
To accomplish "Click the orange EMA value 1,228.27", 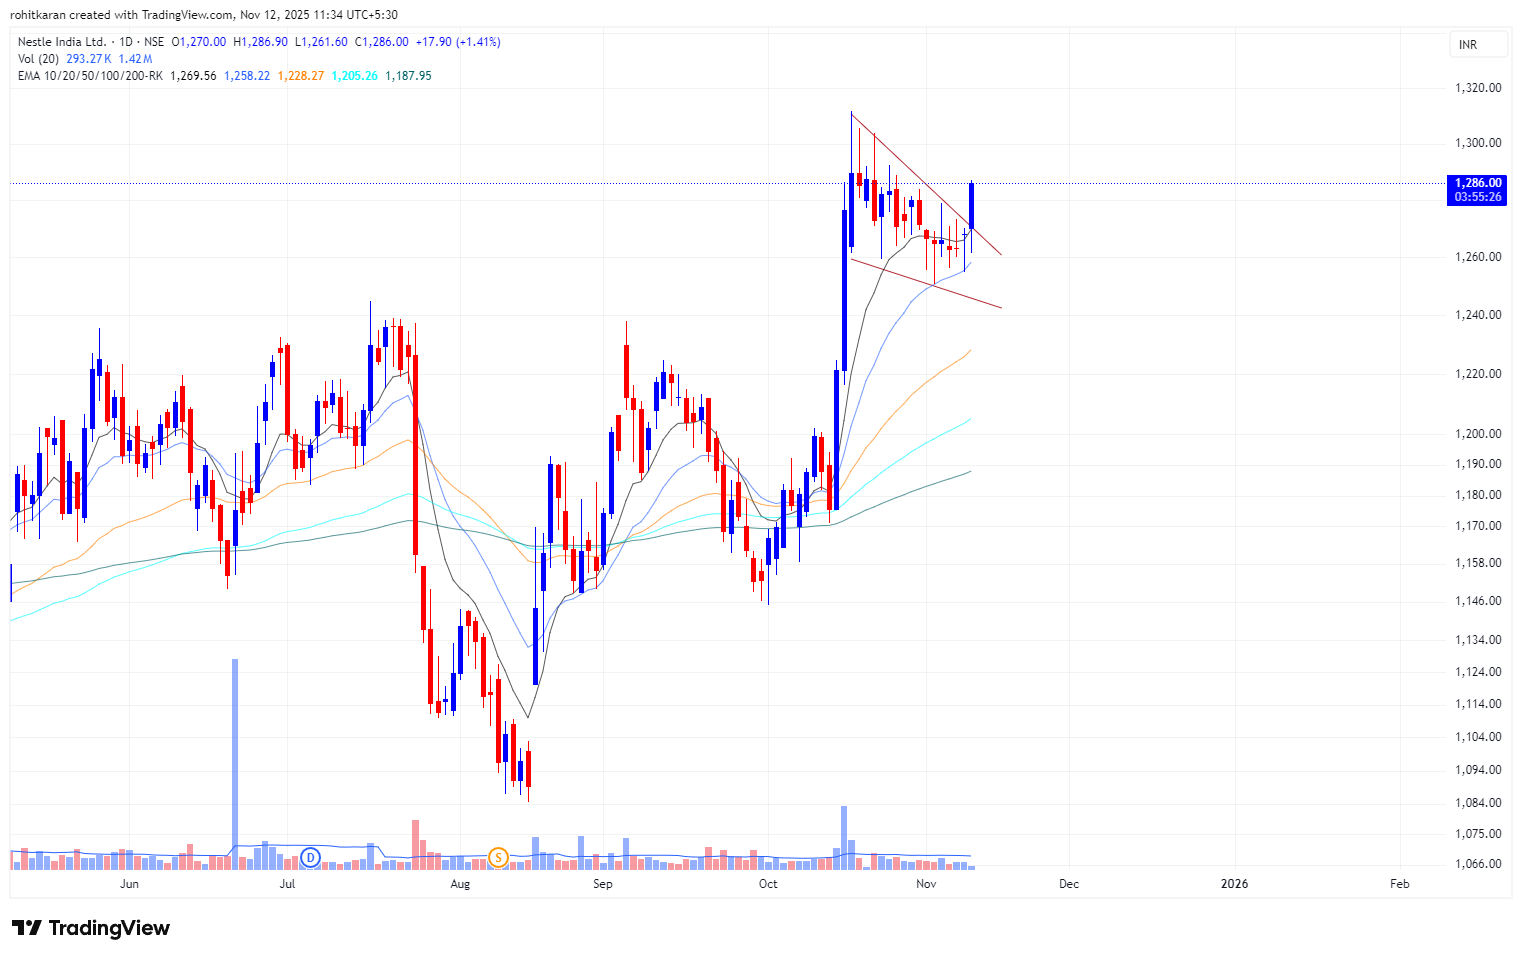I will click(x=301, y=76).
